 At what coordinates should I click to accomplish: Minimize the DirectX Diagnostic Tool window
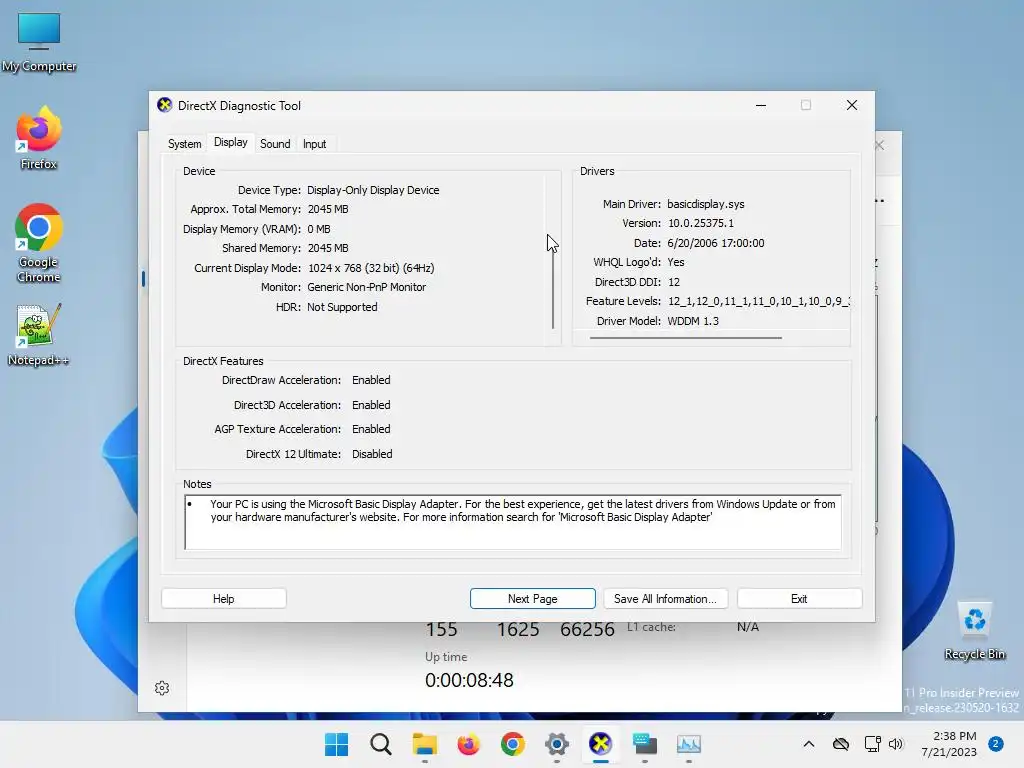(x=761, y=105)
